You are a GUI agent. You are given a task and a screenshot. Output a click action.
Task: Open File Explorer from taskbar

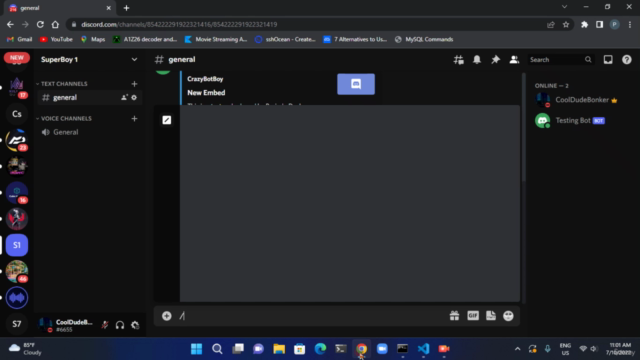279,349
